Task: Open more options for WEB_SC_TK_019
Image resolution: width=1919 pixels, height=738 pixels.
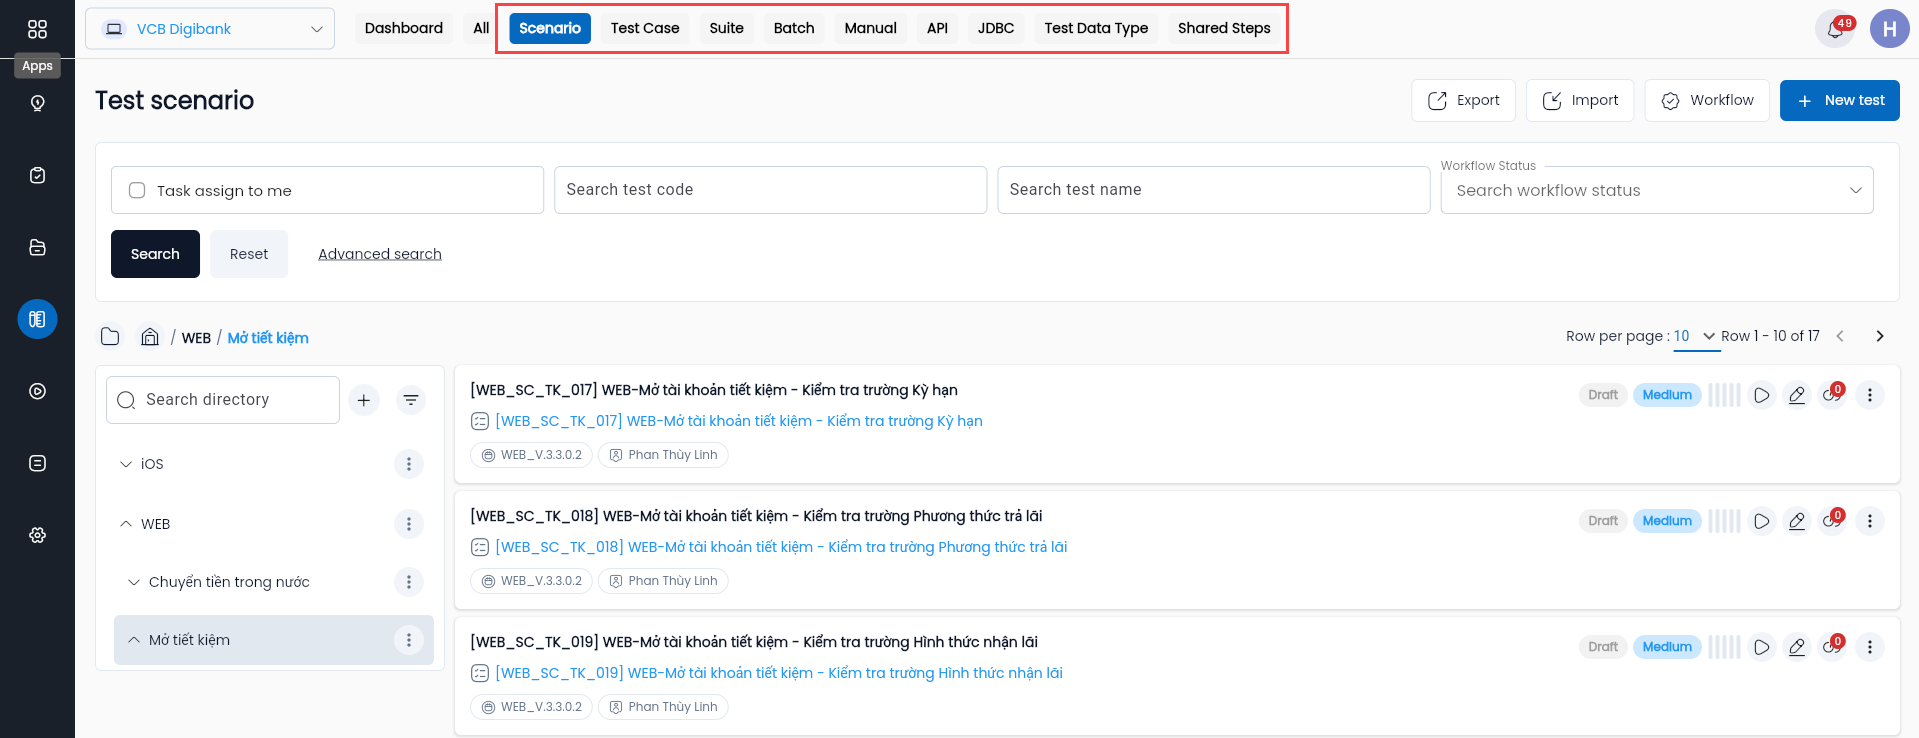Action: coord(1869,647)
